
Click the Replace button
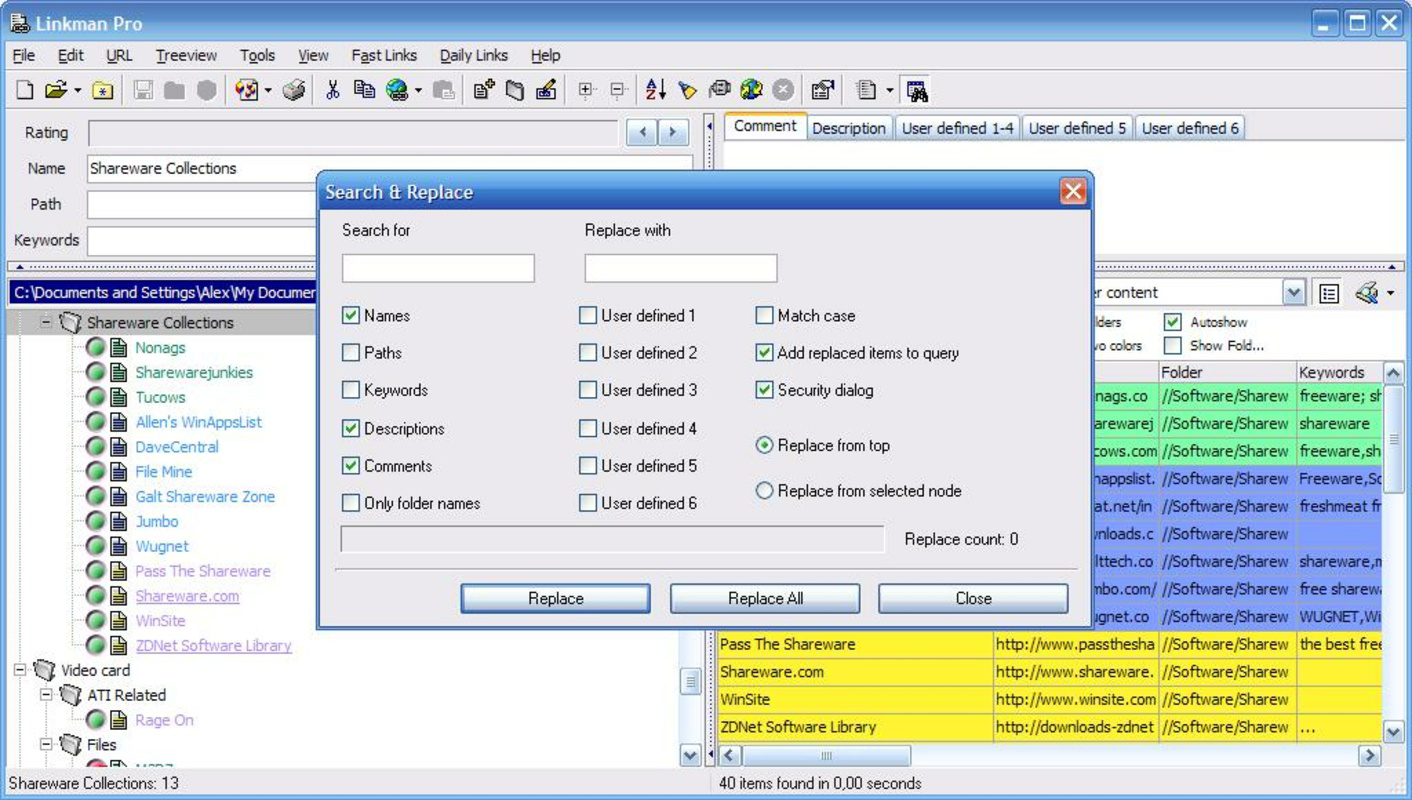pos(555,598)
